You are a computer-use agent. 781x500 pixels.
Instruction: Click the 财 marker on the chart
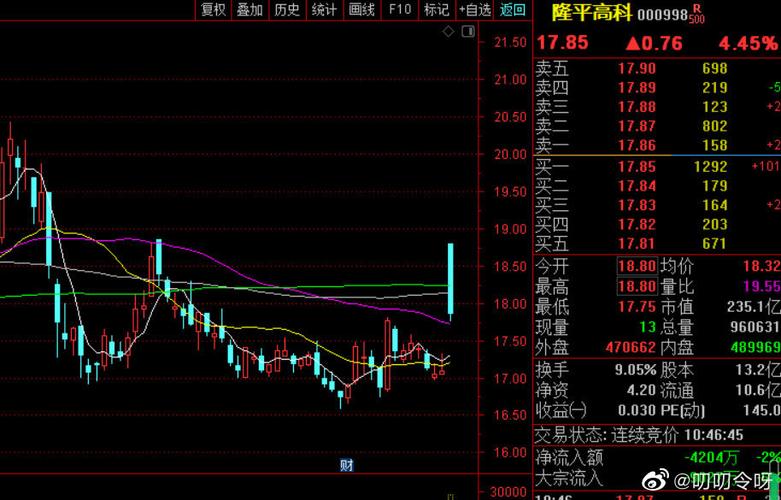click(347, 465)
